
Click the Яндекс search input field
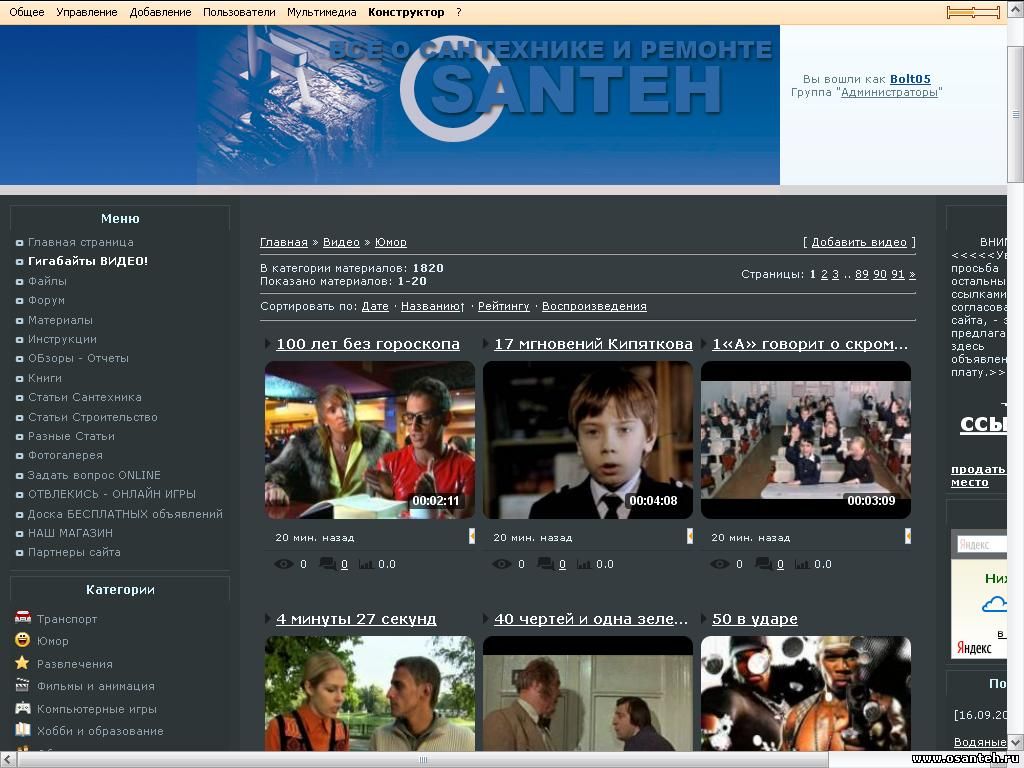click(x=980, y=544)
